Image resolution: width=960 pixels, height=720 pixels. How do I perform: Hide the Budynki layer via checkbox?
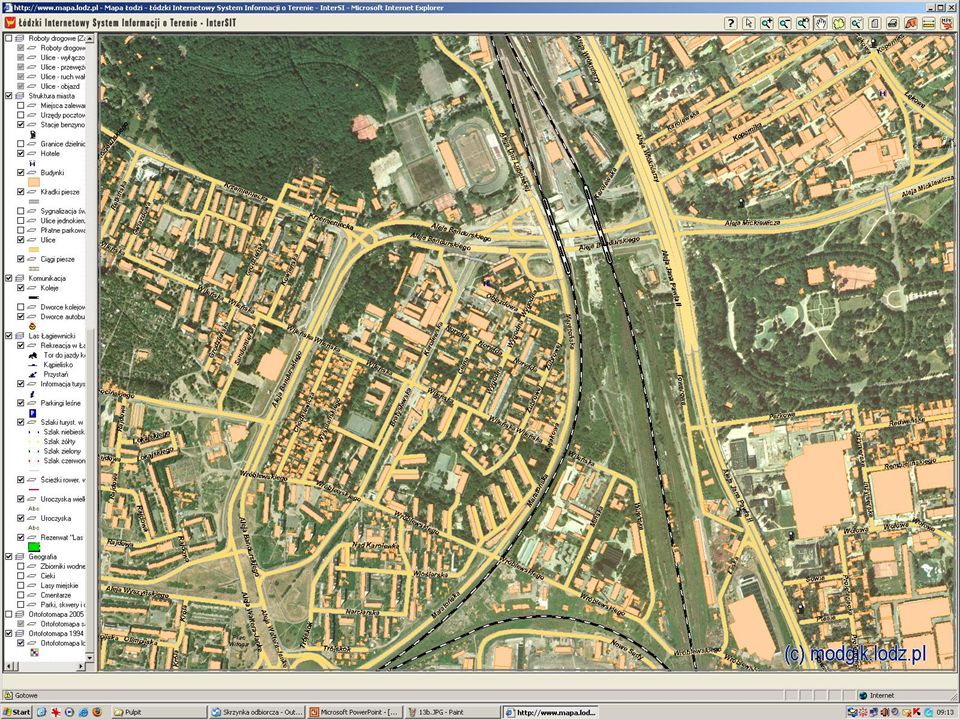pyautogui.click(x=20, y=173)
